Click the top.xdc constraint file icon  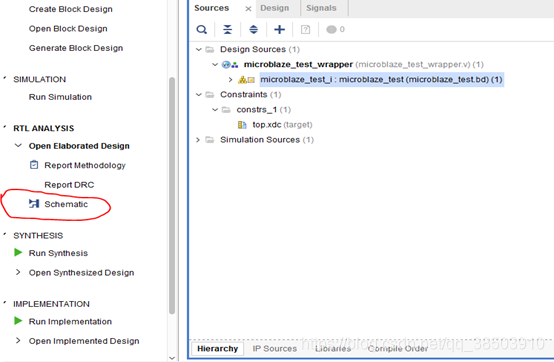pyautogui.click(x=242, y=125)
